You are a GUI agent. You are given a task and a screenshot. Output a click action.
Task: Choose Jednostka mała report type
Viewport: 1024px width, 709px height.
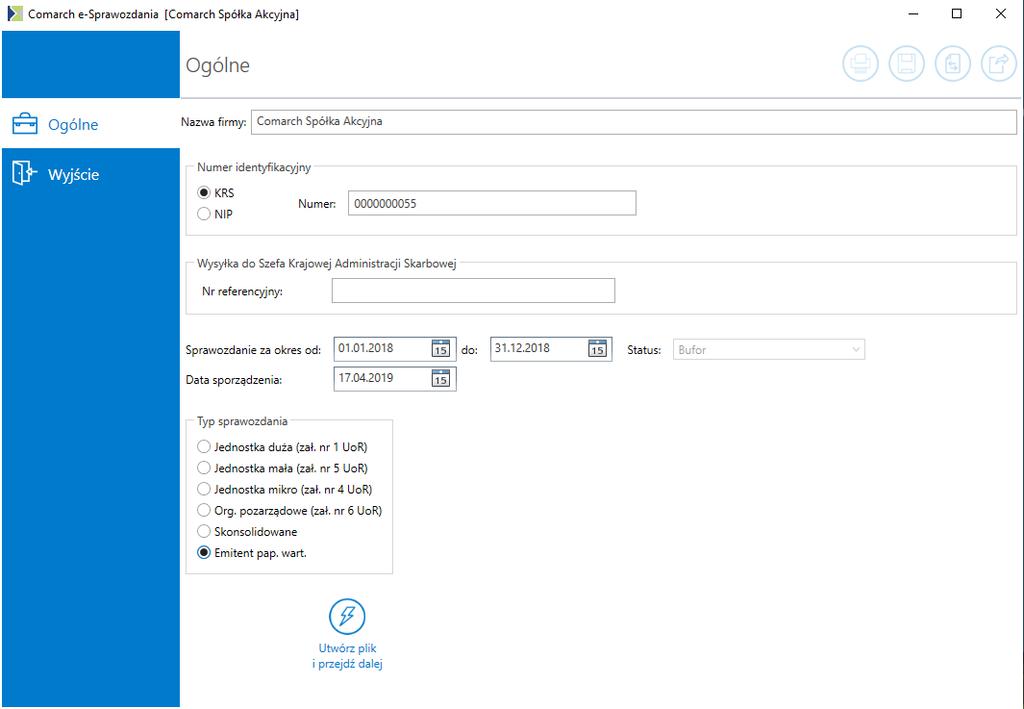pos(204,468)
